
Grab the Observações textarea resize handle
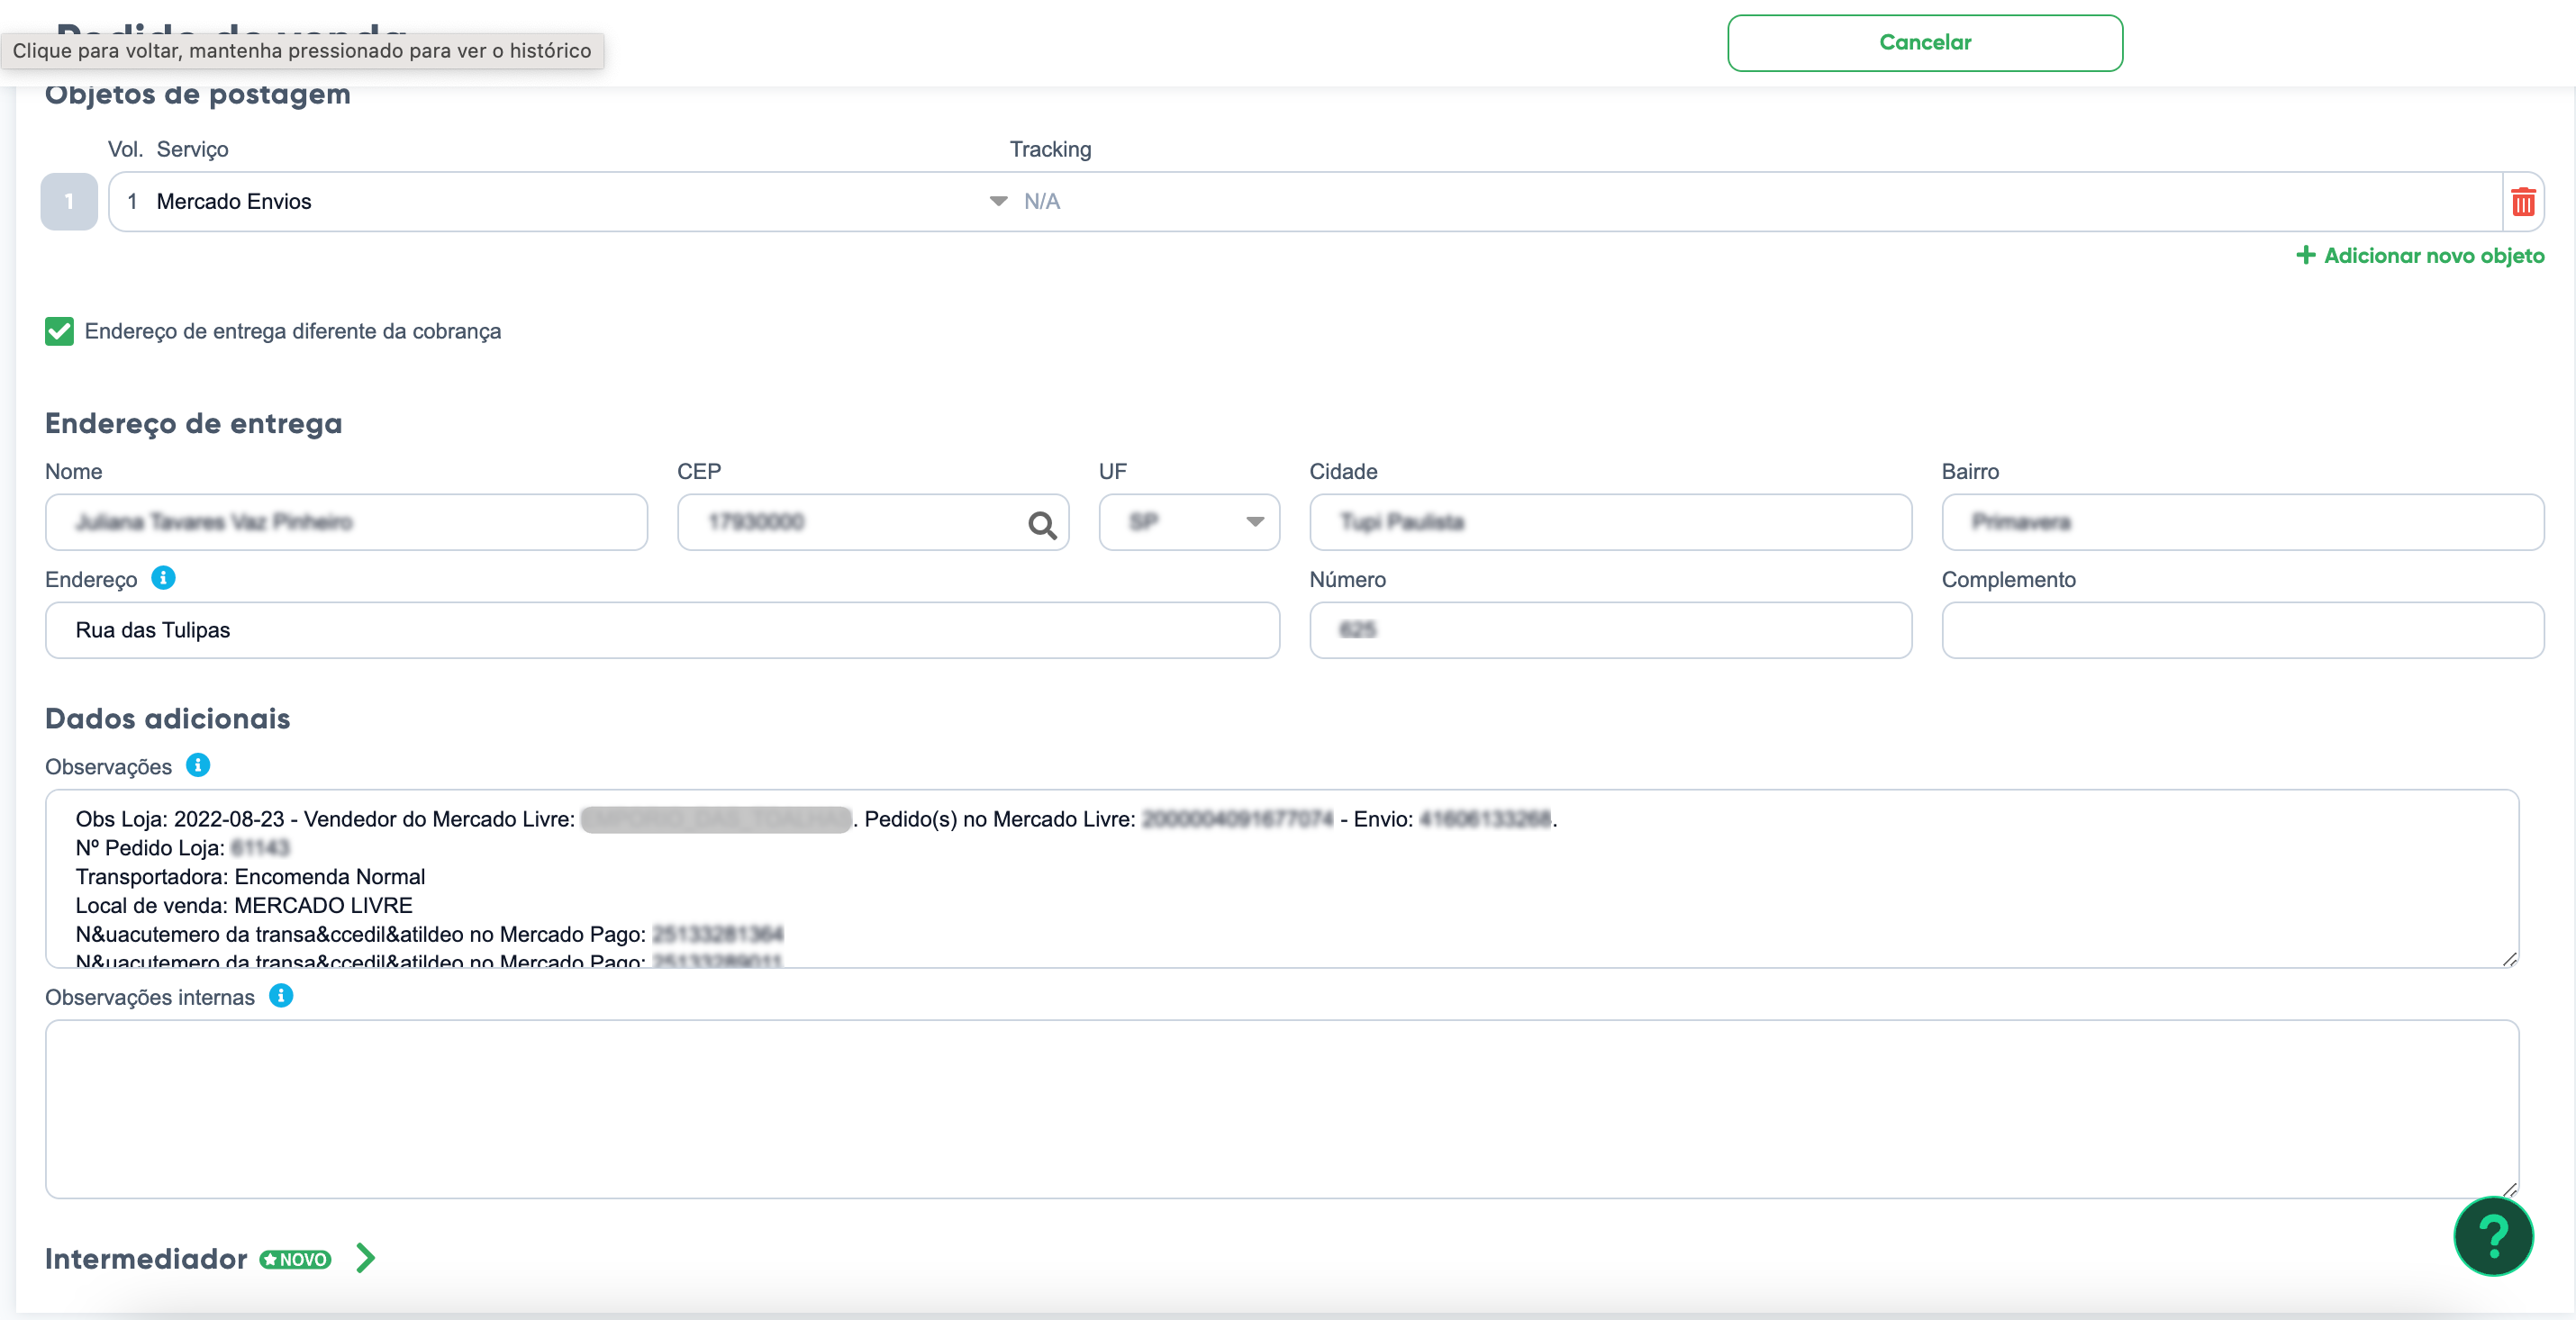click(x=2509, y=959)
